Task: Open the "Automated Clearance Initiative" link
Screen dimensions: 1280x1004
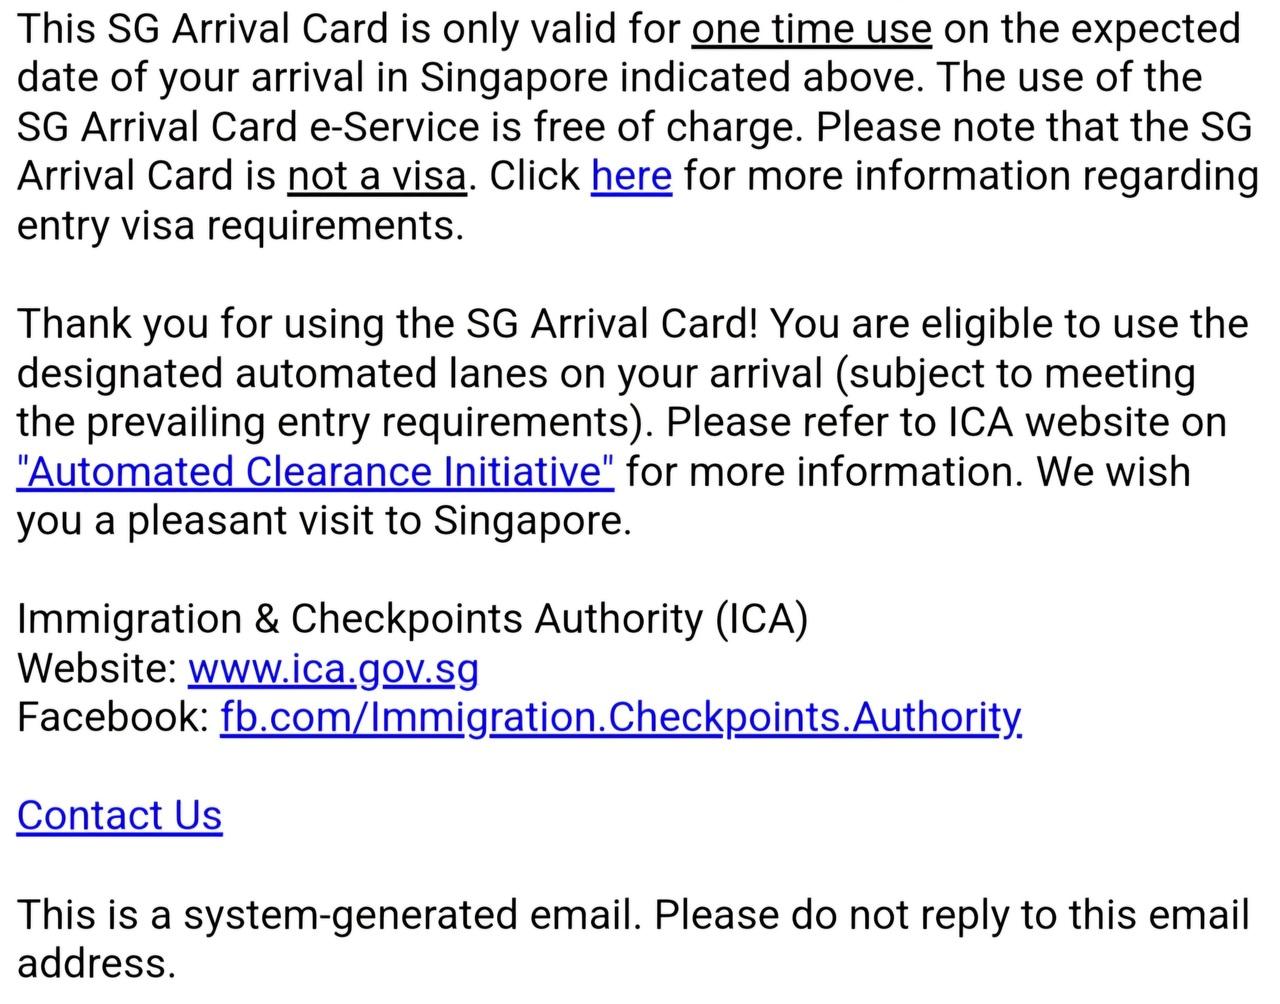Action: [315, 472]
